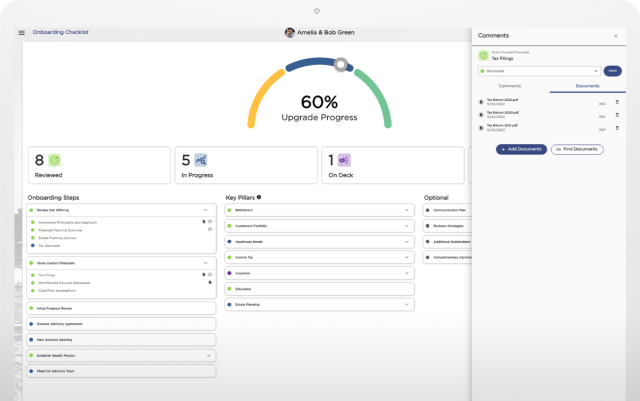Click Onboarding Checklist link
The image size is (640, 401).
pos(60,32)
